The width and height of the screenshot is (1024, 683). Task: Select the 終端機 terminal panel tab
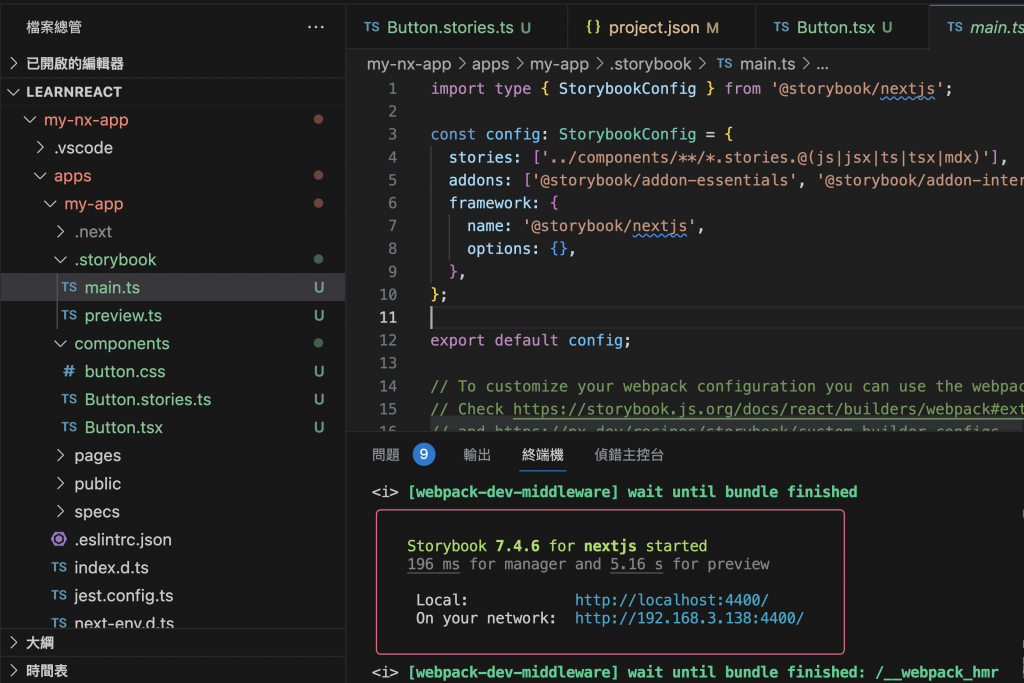point(543,454)
